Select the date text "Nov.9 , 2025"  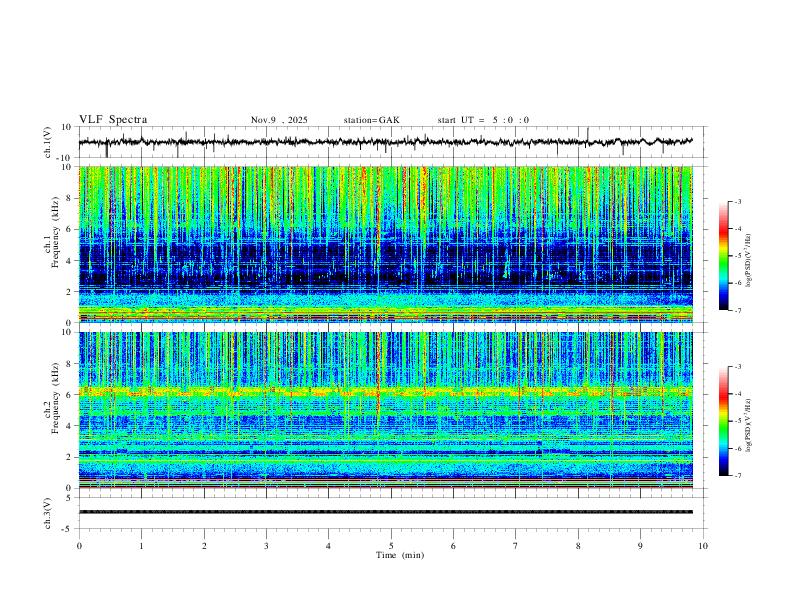click(x=279, y=120)
